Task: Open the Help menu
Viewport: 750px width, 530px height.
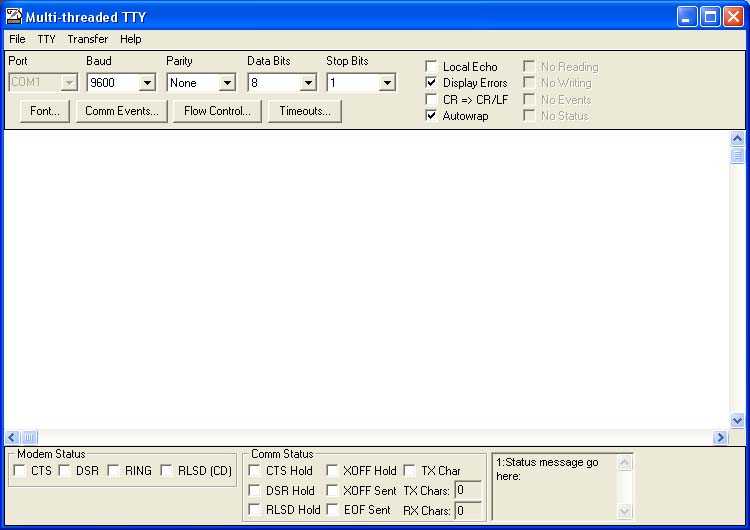Action: pyautogui.click(x=131, y=39)
